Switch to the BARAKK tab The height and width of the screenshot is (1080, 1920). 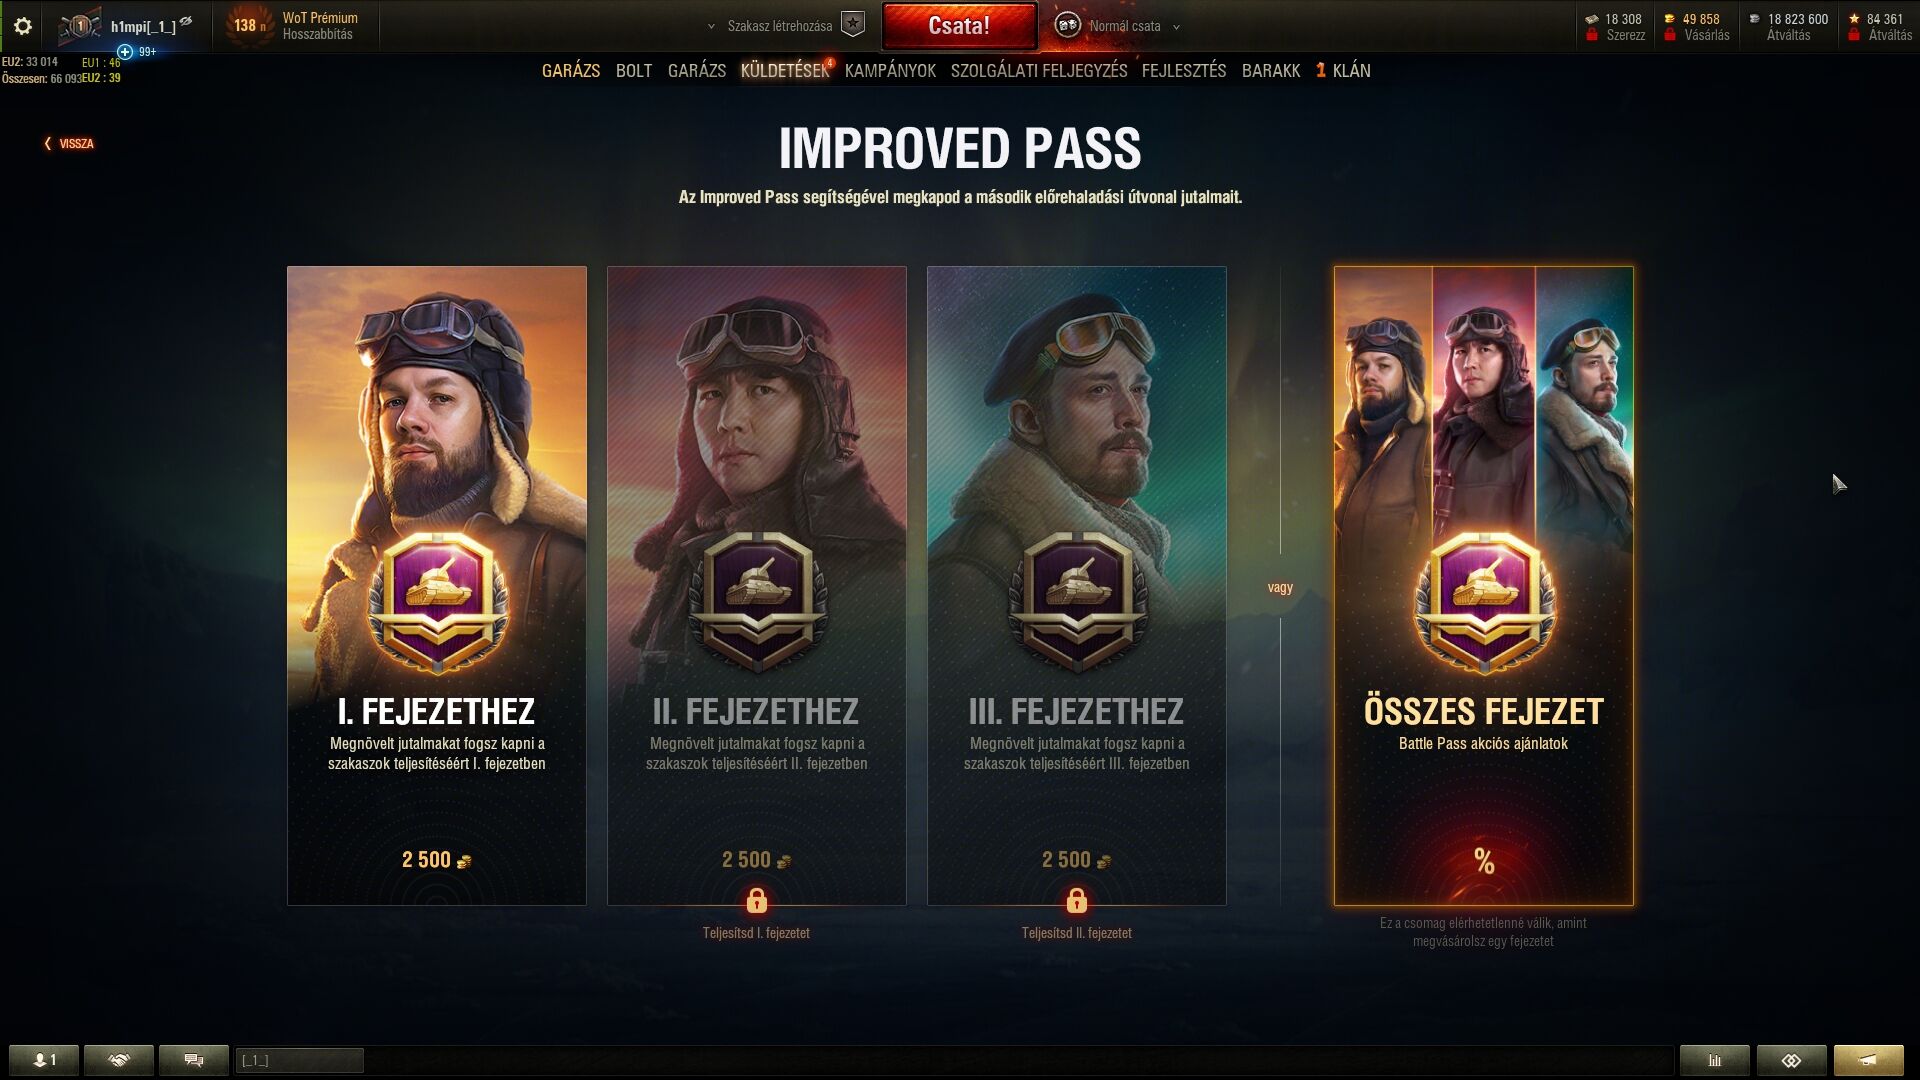[1271, 71]
